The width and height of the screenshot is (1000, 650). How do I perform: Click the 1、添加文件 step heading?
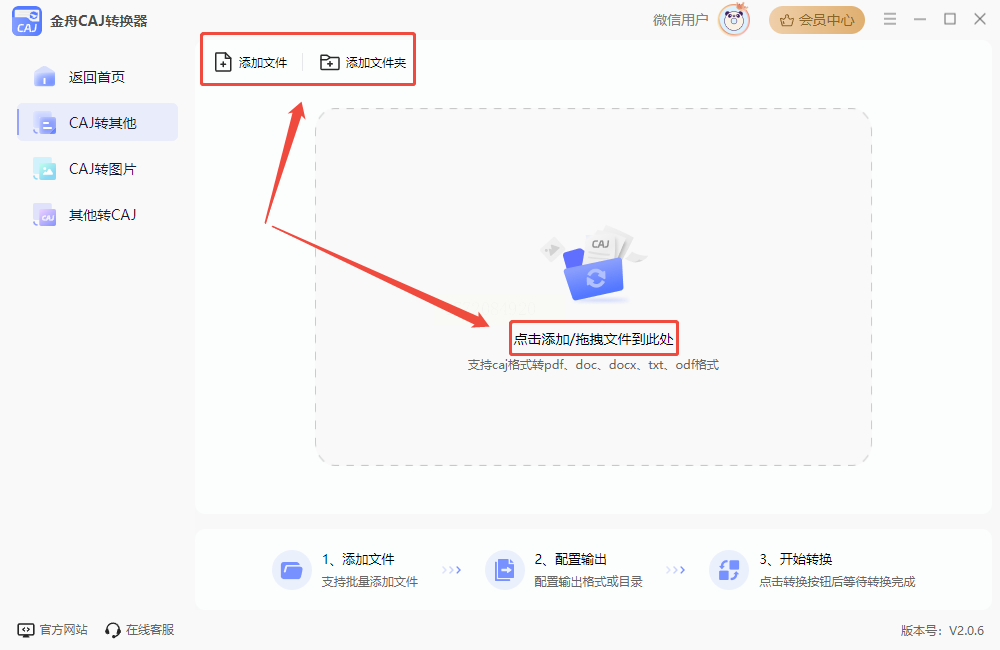358,559
